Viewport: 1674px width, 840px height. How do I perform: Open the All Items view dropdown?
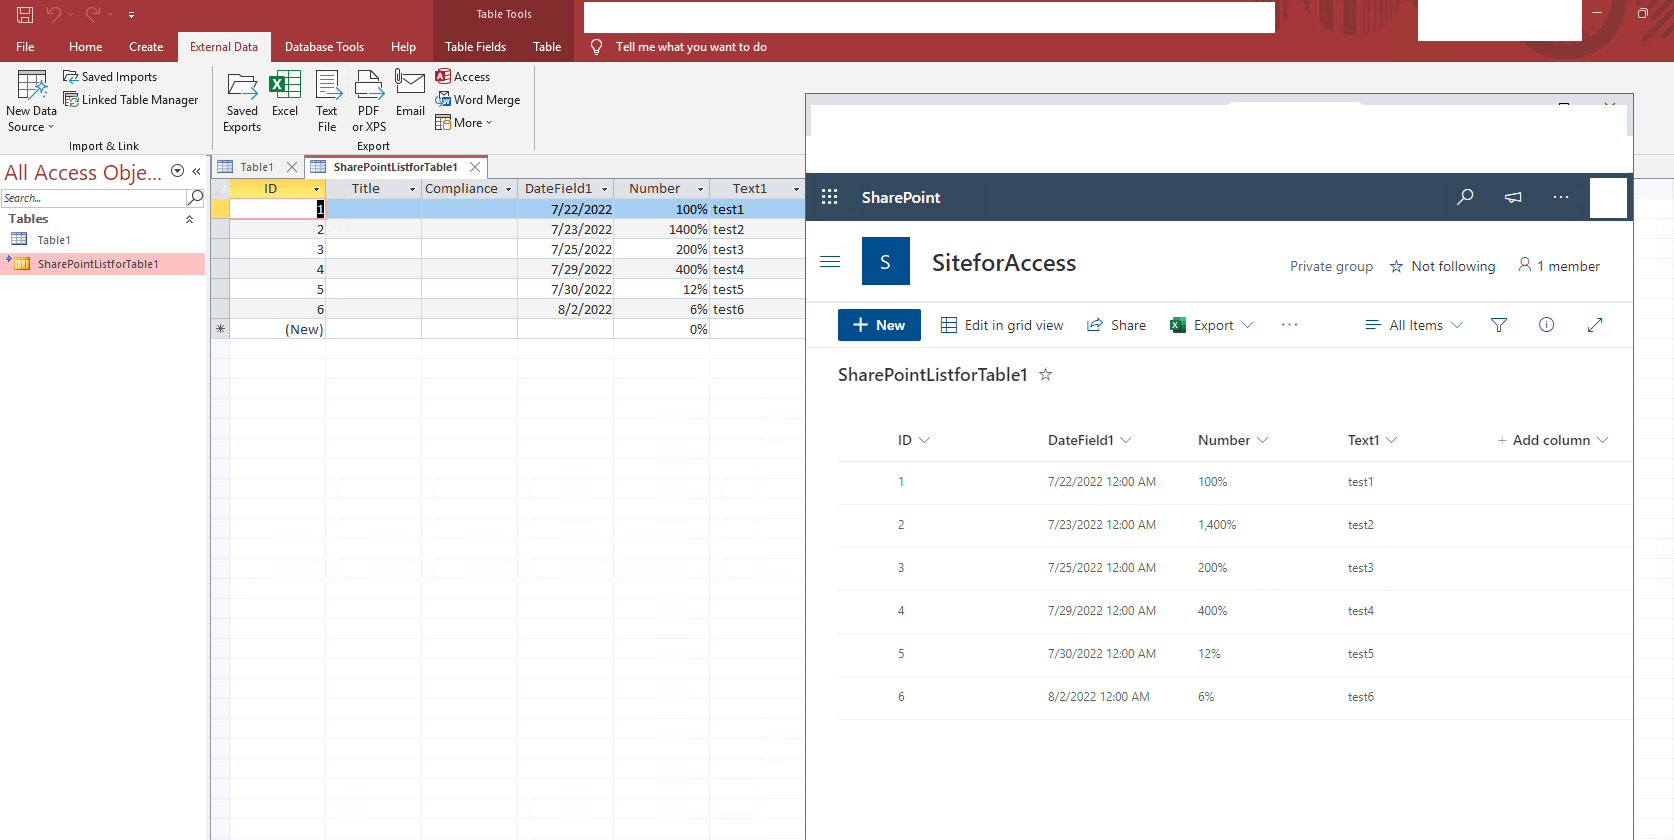1414,325
